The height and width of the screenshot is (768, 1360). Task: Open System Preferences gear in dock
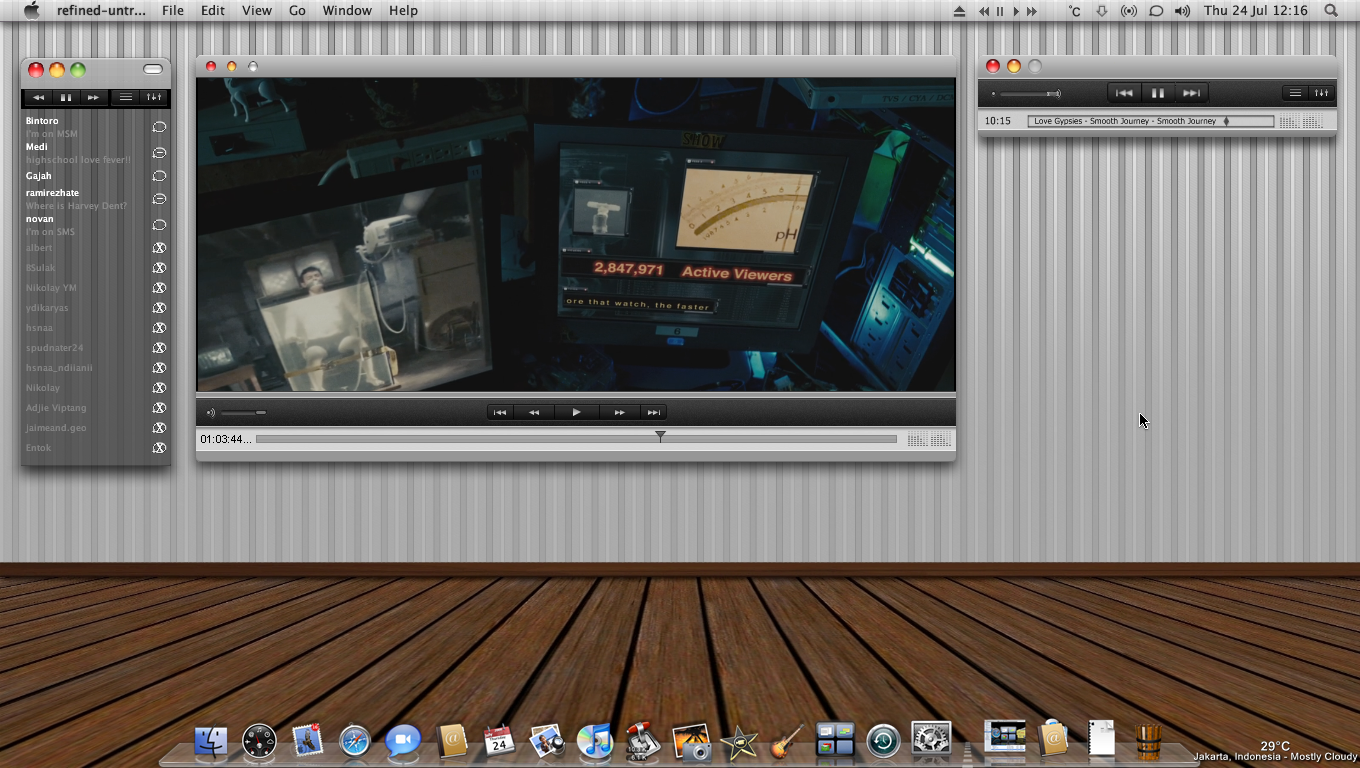pos(931,740)
